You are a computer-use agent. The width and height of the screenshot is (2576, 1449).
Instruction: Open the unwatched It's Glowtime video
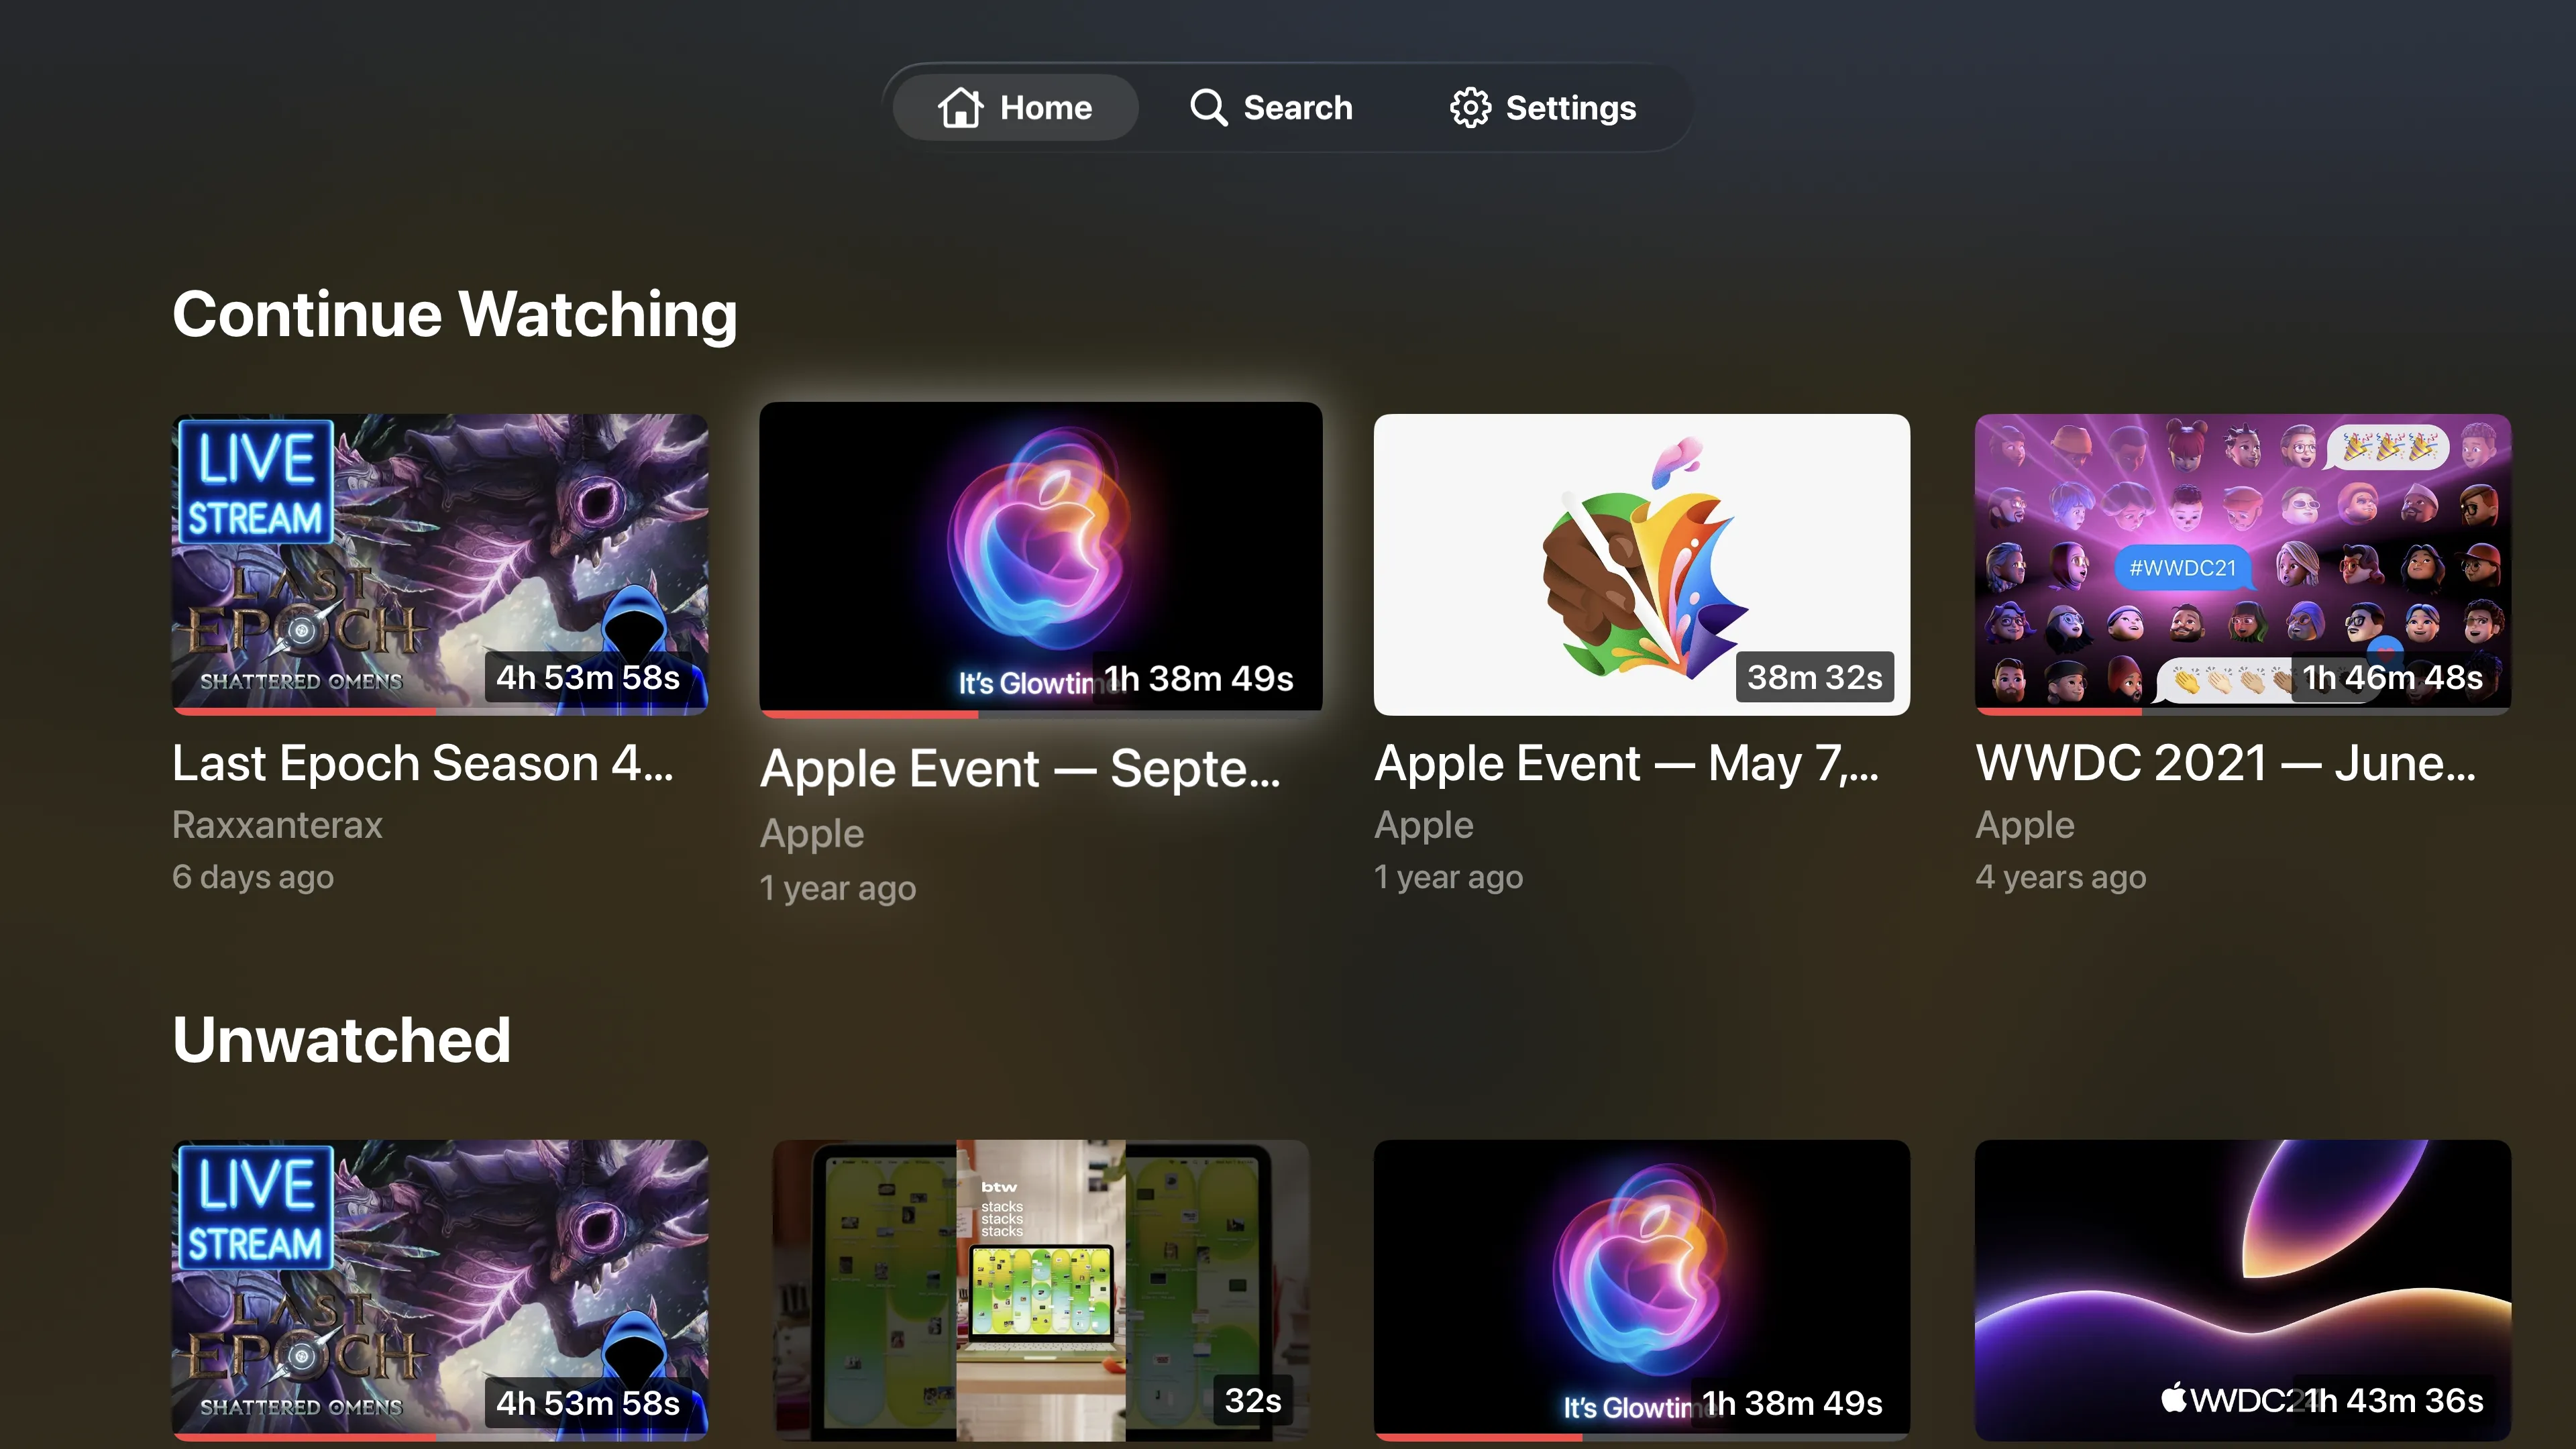pos(1641,1290)
